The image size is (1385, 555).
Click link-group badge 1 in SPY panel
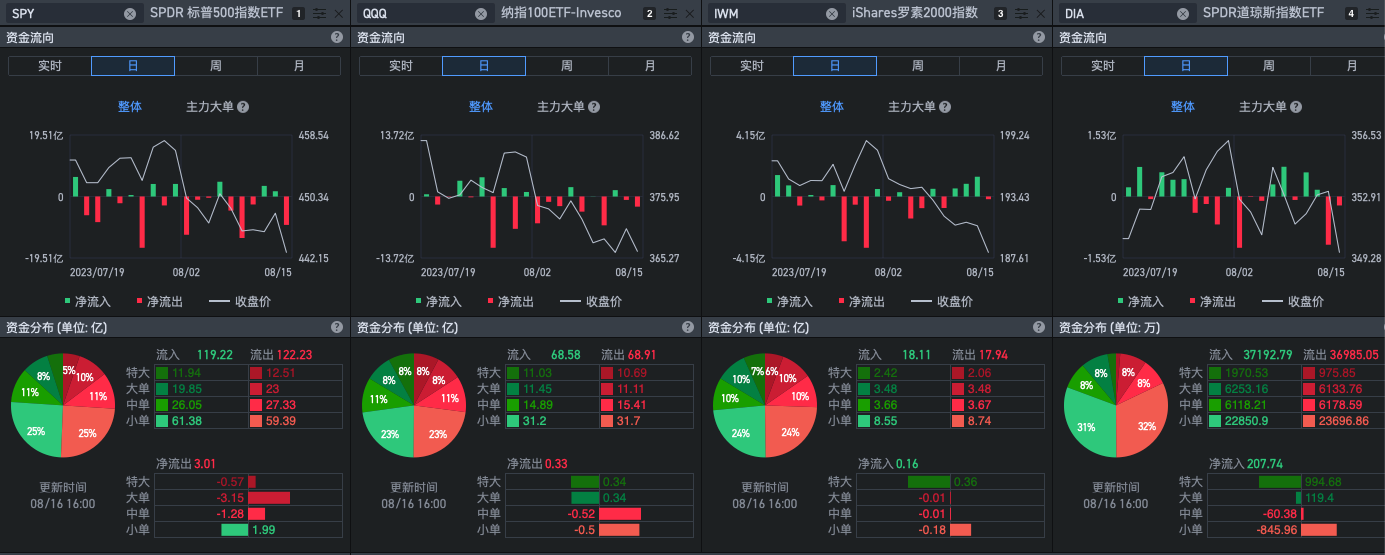click(x=298, y=14)
